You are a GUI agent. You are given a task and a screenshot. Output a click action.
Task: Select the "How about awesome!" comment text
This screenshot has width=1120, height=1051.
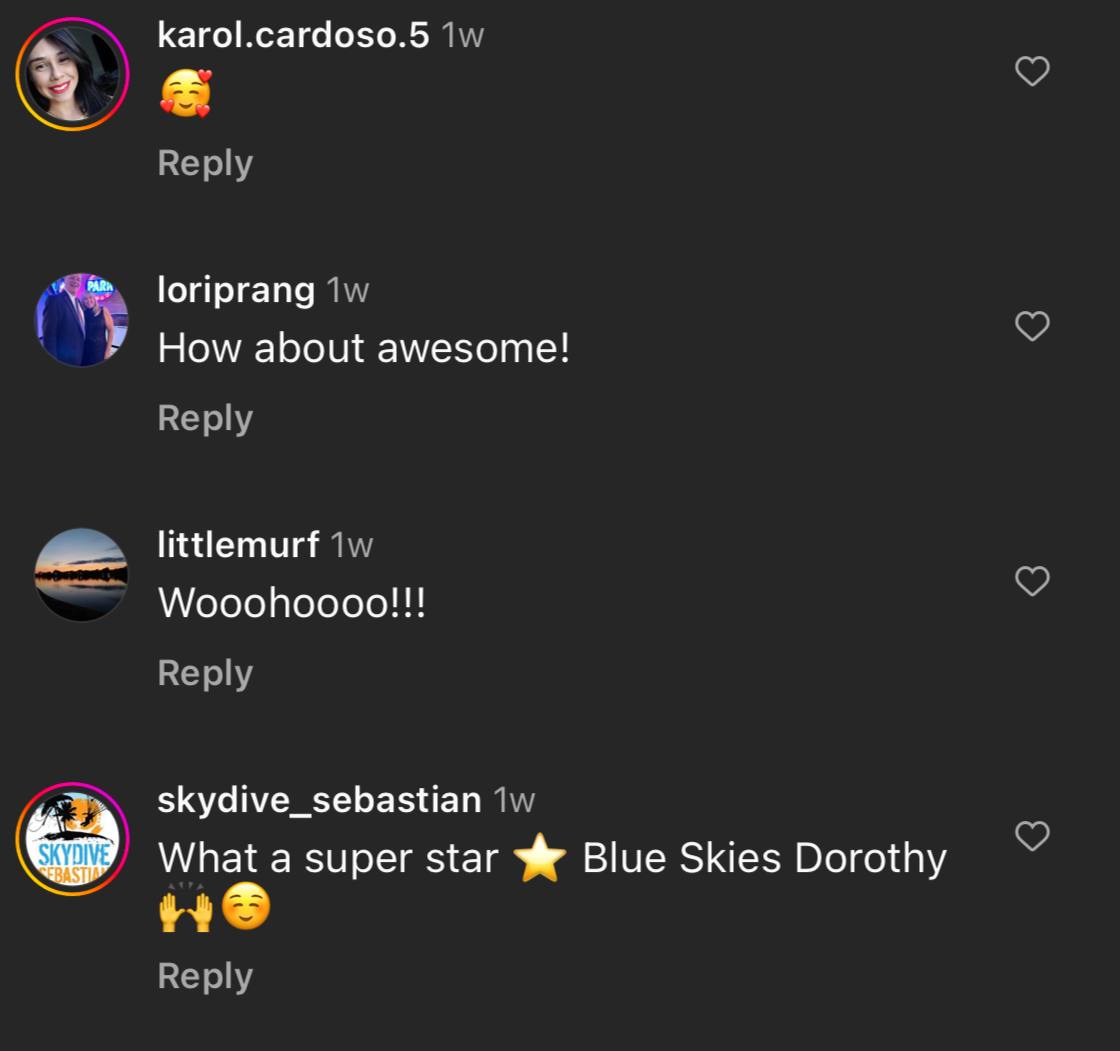click(x=364, y=349)
